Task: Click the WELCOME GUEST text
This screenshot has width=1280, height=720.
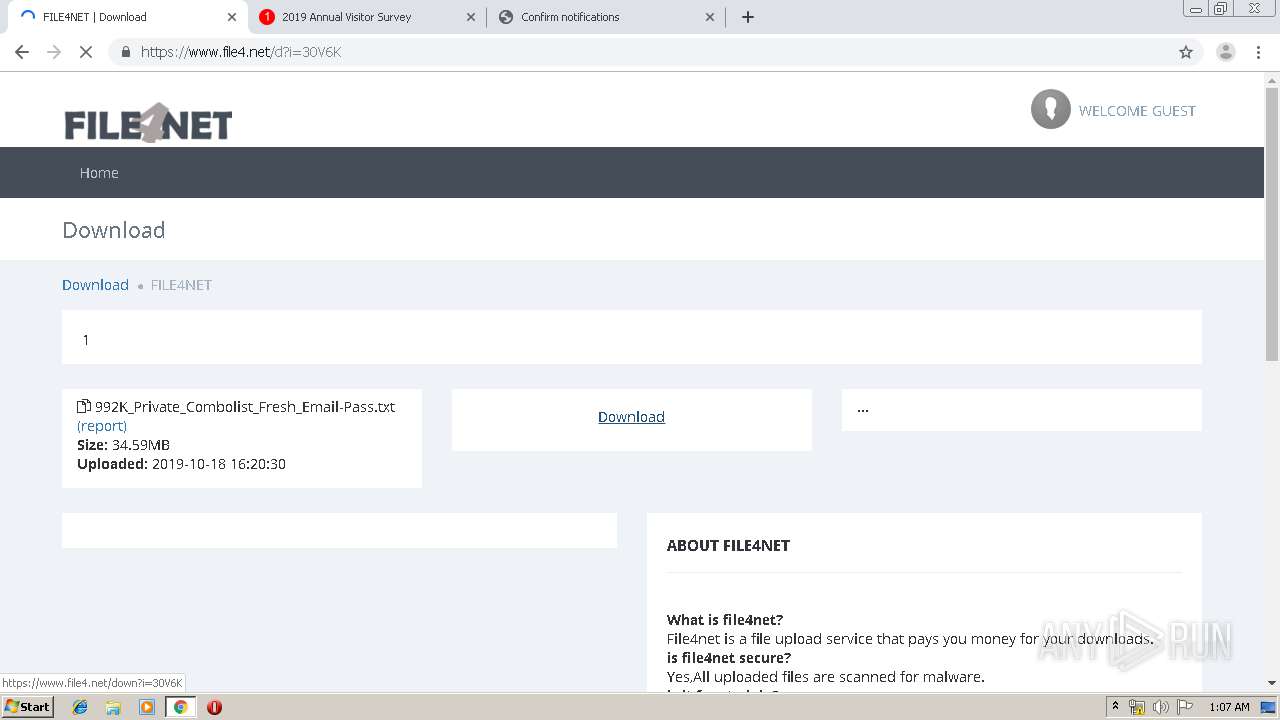Action: pos(1137,111)
